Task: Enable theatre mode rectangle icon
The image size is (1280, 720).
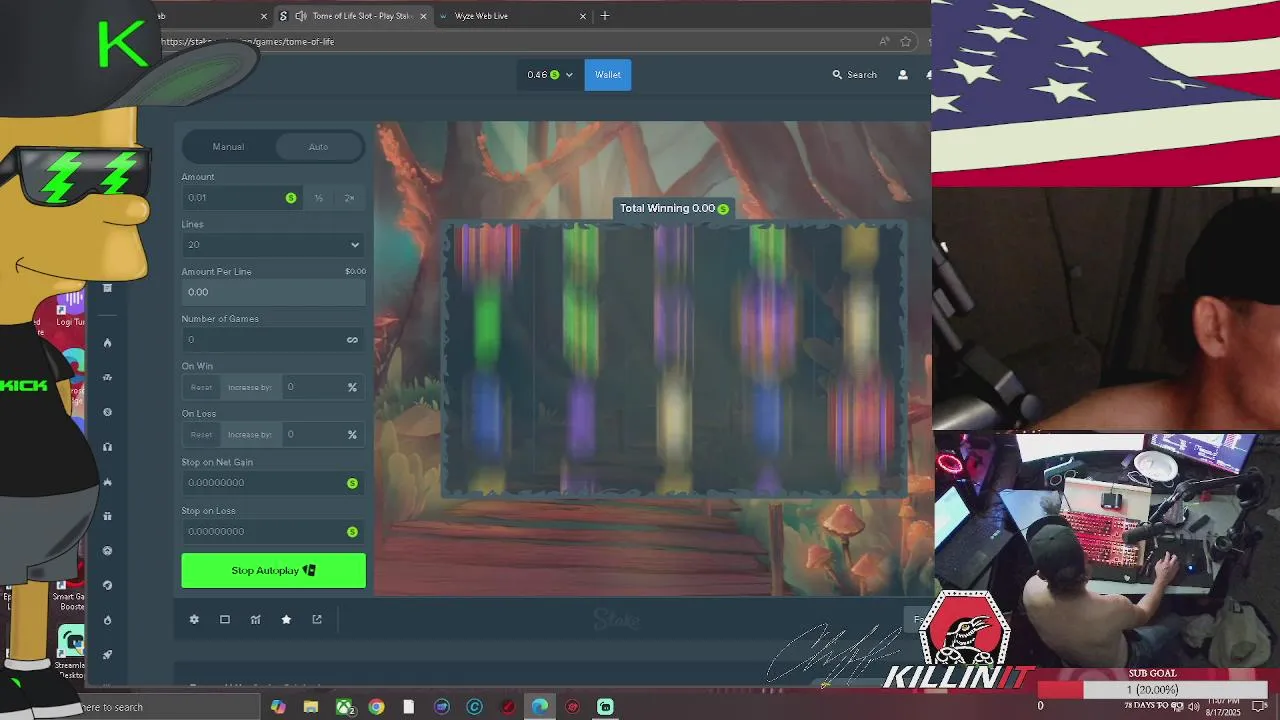Action: tap(225, 620)
